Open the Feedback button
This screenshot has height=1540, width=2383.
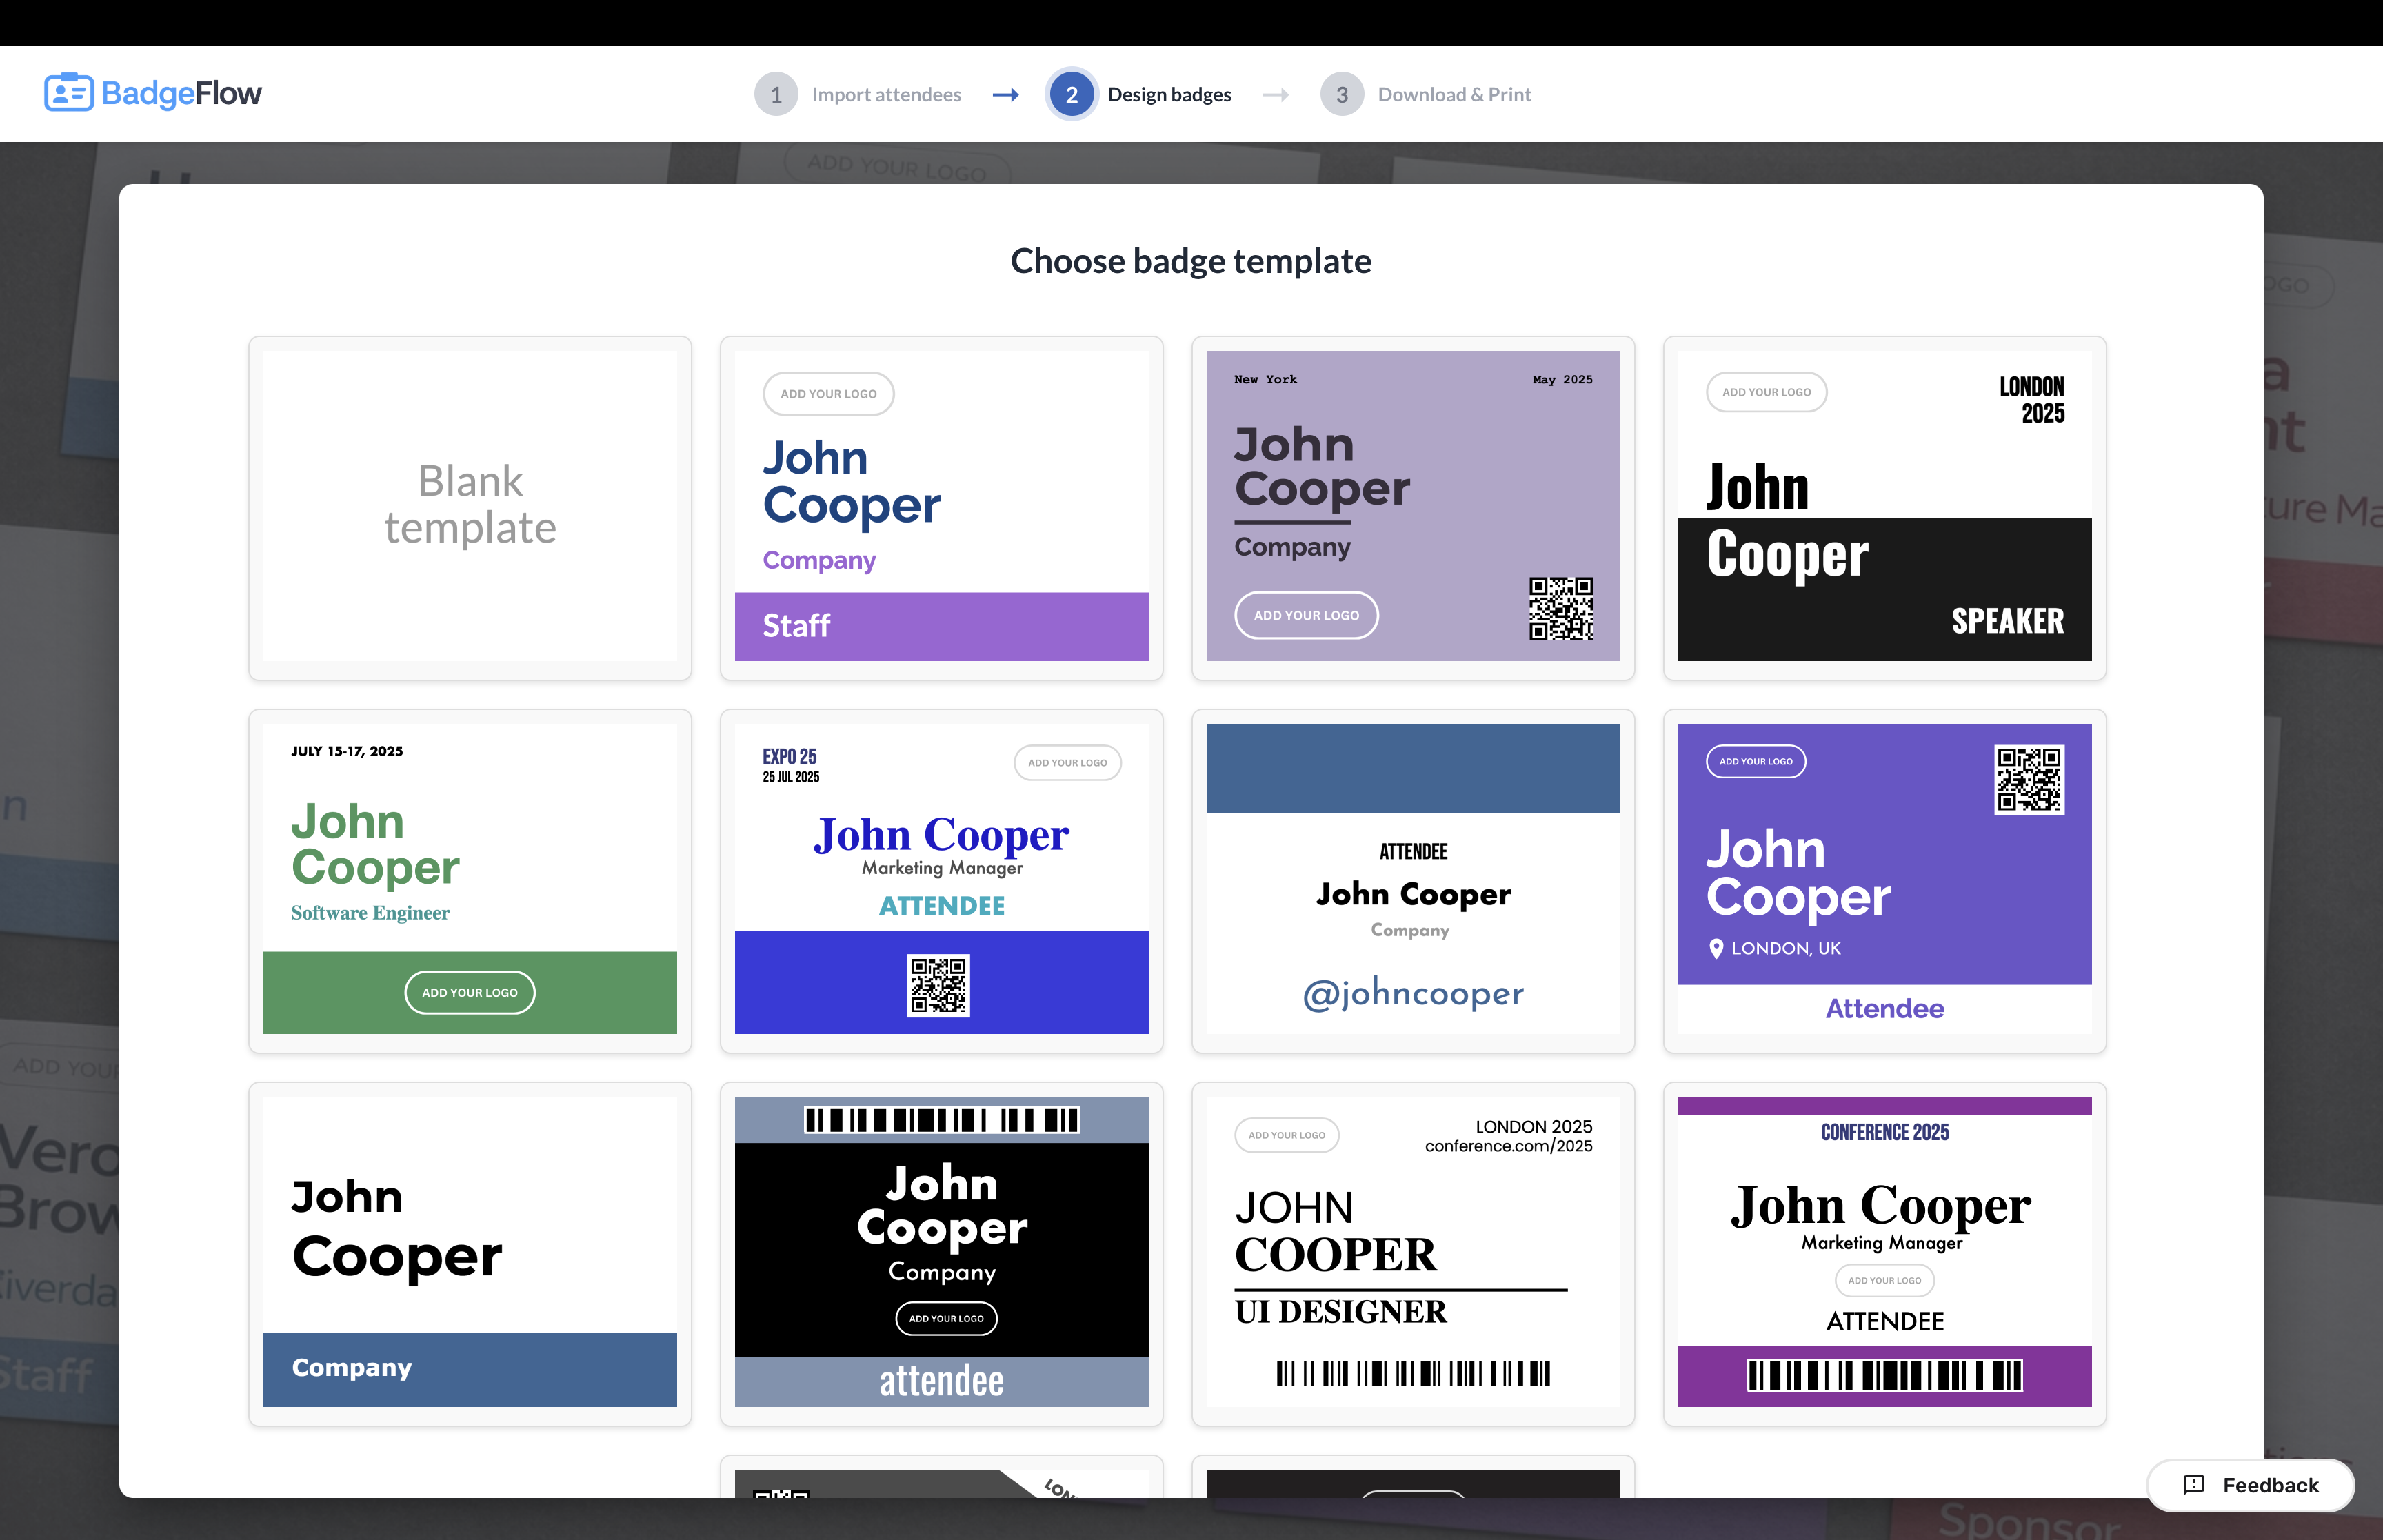[x=2250, y=1485]
